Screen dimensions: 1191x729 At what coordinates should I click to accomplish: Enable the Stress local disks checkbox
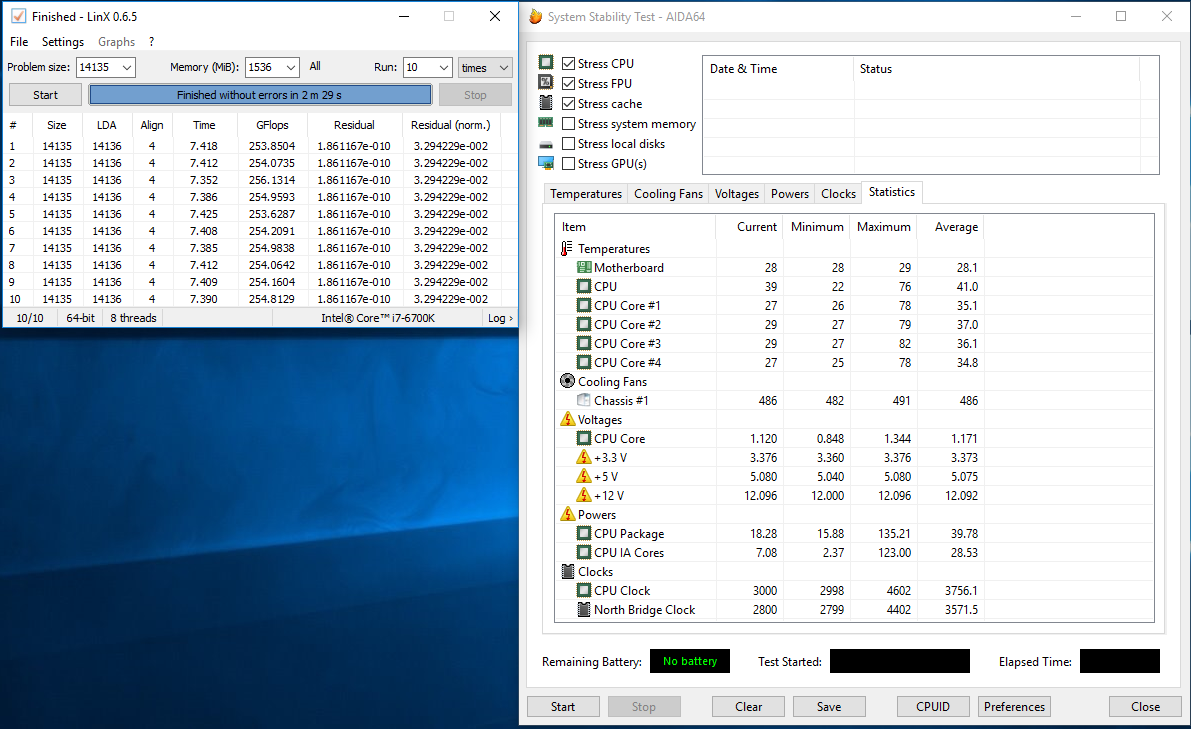pos(568,144)
